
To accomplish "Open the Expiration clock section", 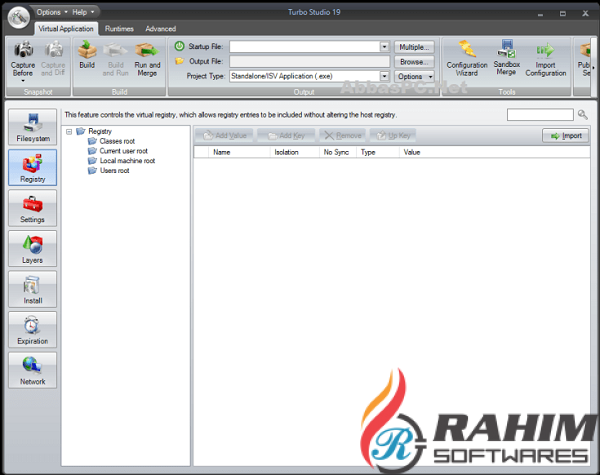I will pos(33,330).
